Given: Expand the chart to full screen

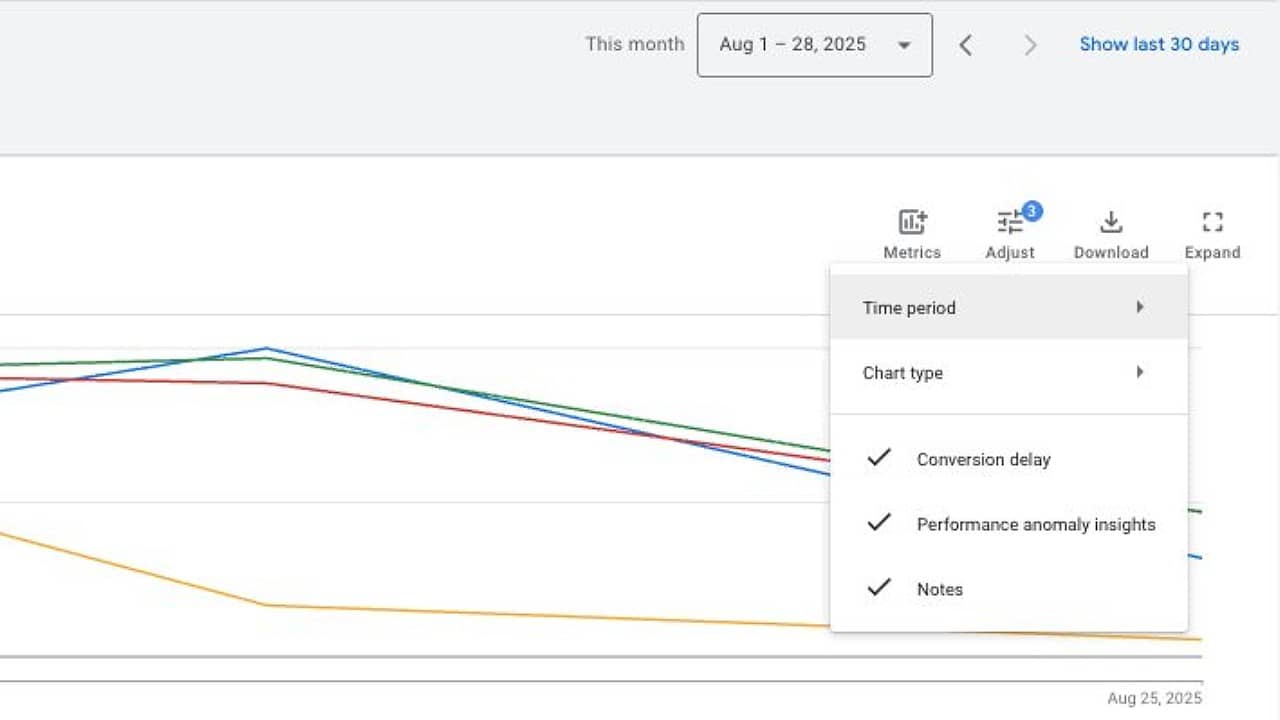Looking at the screenshot, I should coord(1212,222).
